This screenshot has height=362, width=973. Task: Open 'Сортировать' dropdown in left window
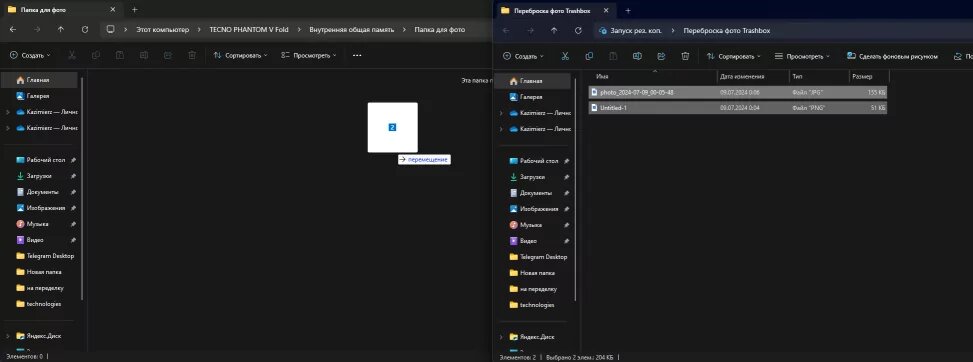tap(240, 55)
